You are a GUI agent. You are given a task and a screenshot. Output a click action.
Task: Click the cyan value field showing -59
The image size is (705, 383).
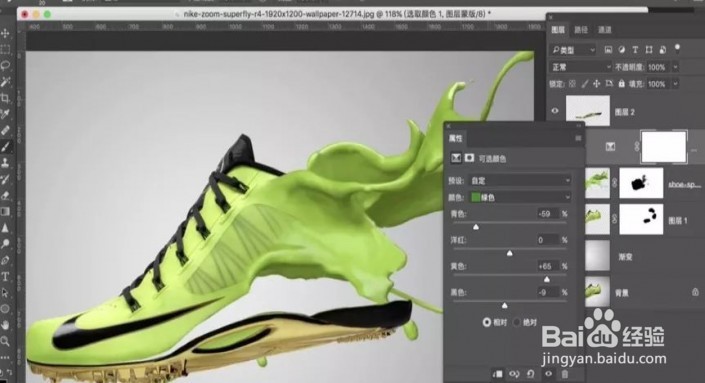[547, 214]
